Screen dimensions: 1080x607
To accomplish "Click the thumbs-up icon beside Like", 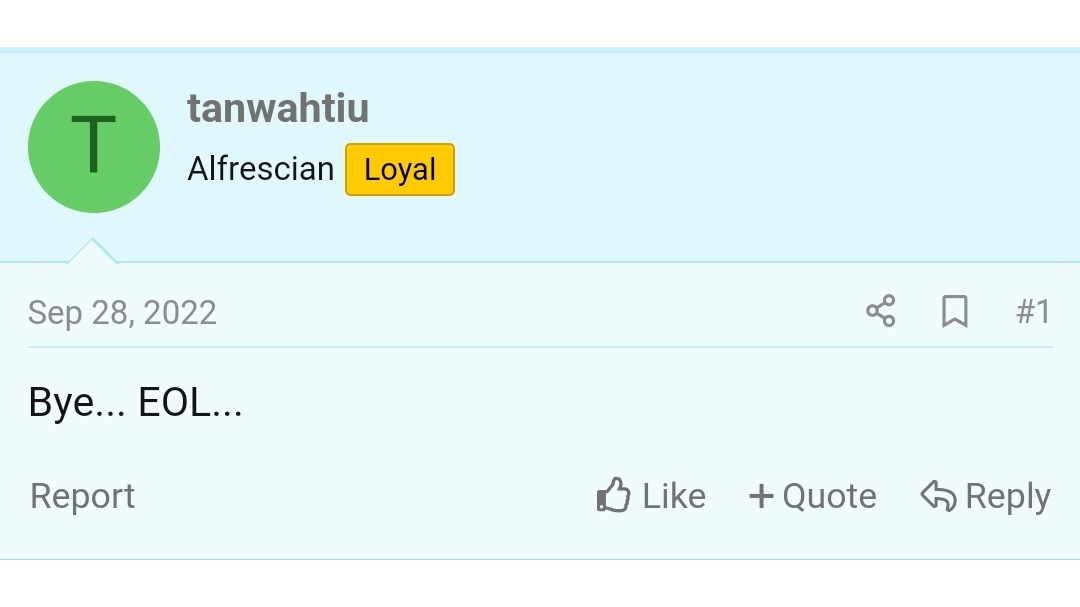I will coord(613,495).
